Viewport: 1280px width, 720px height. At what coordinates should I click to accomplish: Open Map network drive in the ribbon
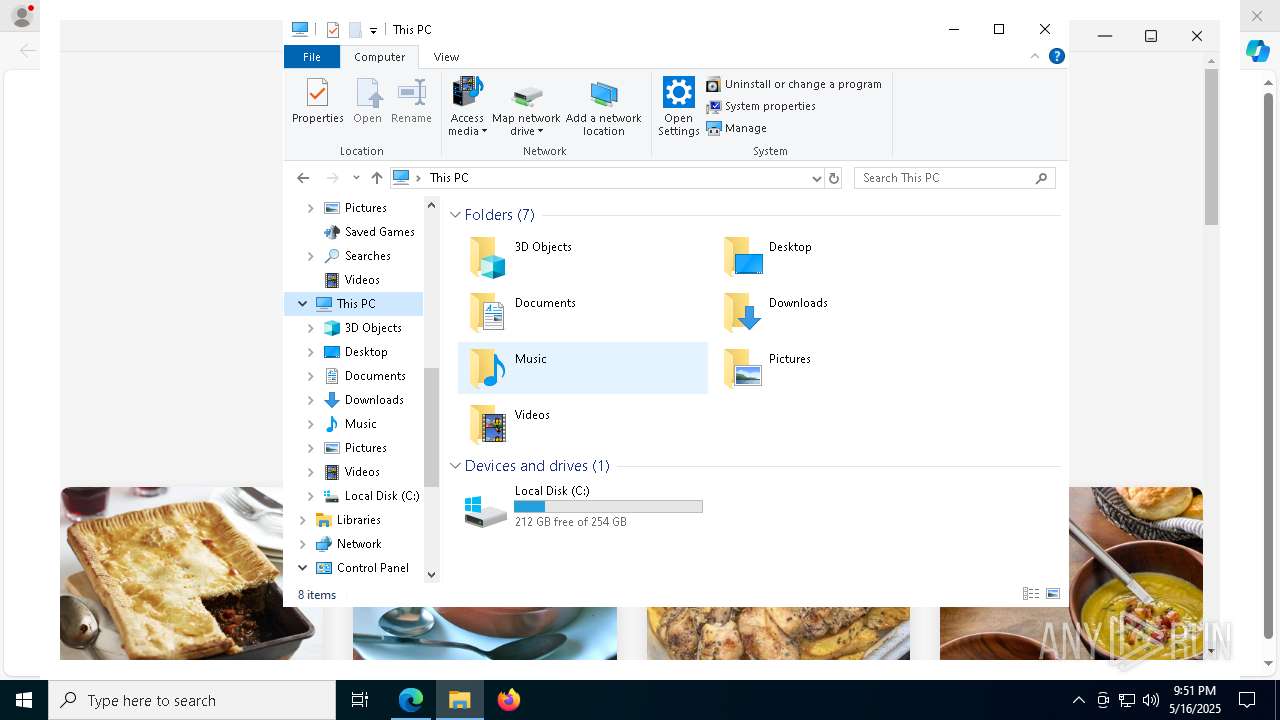[x=526, y=106]
